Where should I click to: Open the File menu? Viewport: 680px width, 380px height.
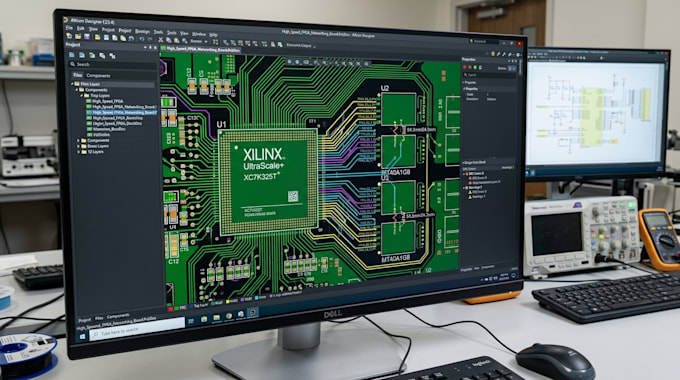(69, 28)
